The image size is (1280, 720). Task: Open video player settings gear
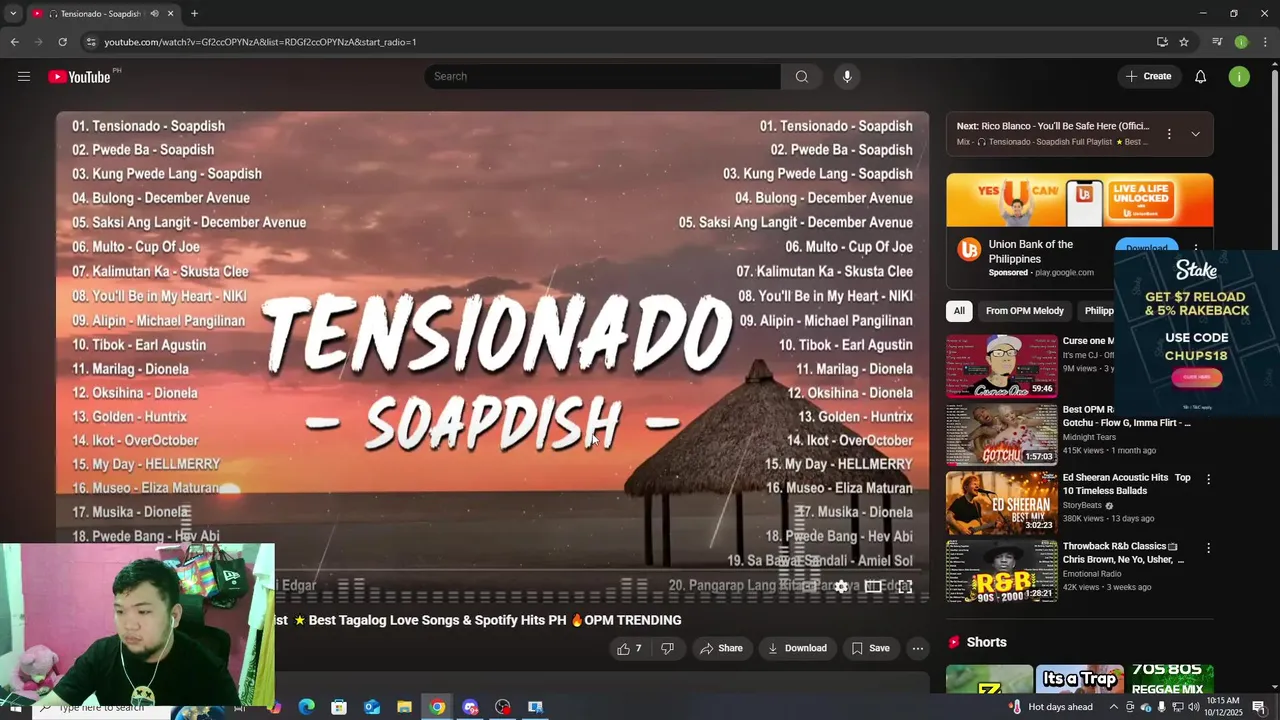click(841, 587)
